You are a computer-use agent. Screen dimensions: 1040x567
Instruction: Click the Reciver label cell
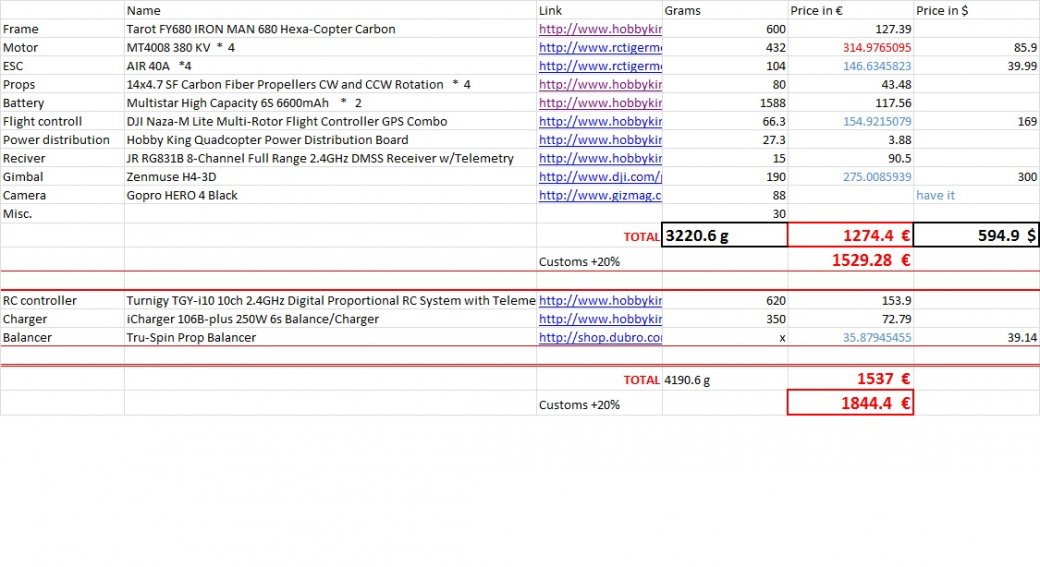(62, 159)
